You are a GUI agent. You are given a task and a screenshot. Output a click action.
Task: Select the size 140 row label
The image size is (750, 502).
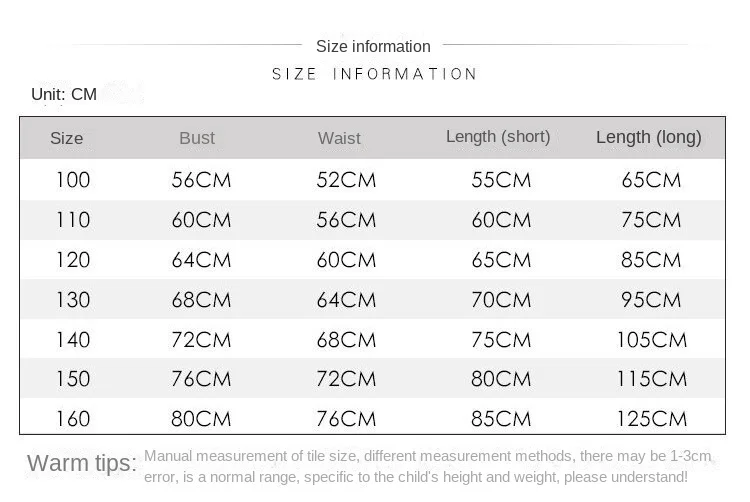pos(73,340)
